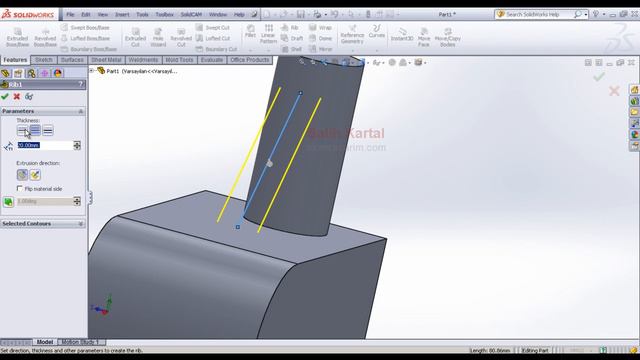
Task: Select Rib tool in ribbon
Action: coord(290,27)
